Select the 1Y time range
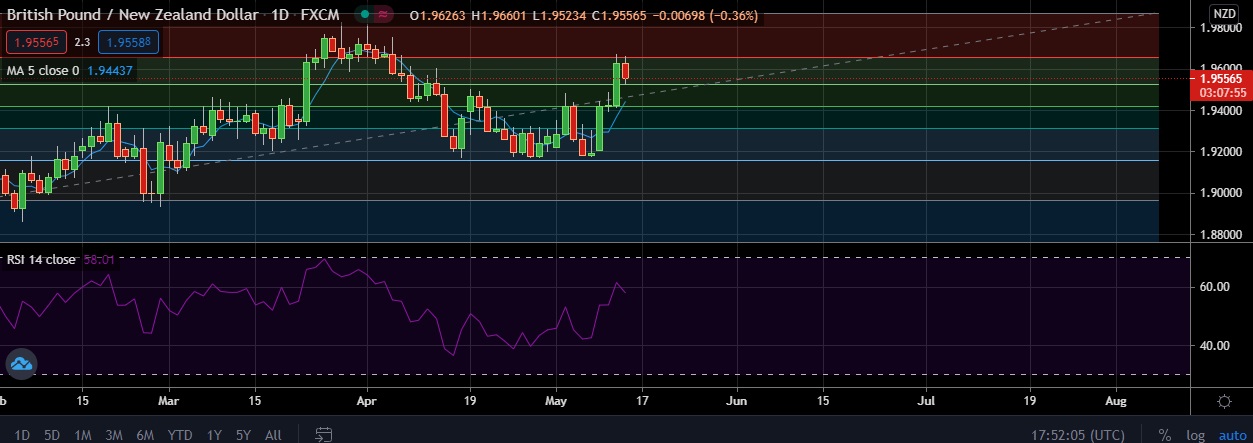Viewport: 1253px width, 443px height. coord(214,435)
